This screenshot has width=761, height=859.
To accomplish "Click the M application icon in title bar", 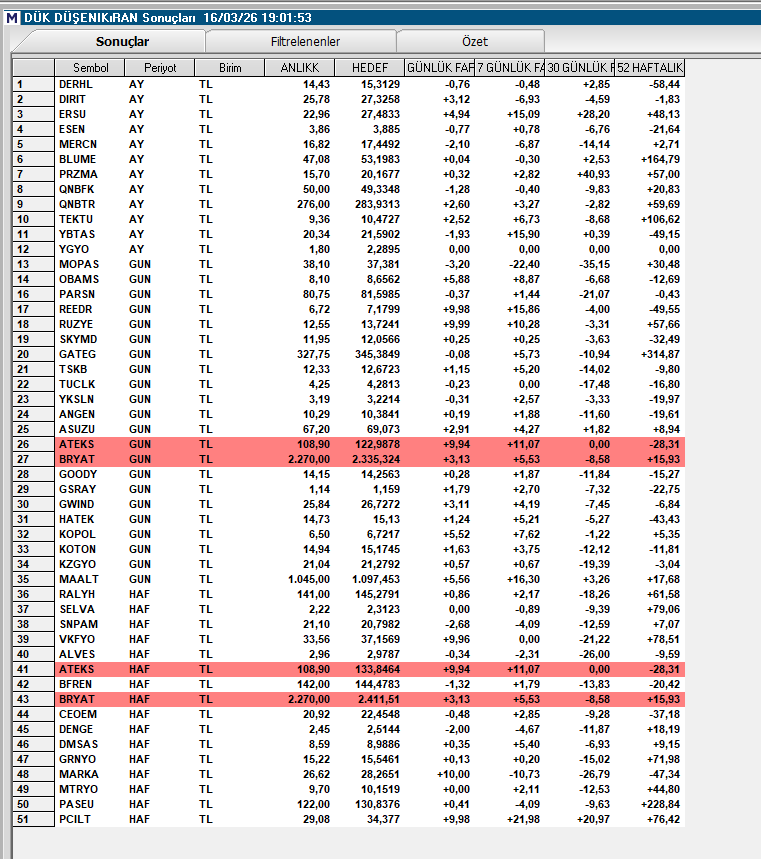I will pos(12,18).
